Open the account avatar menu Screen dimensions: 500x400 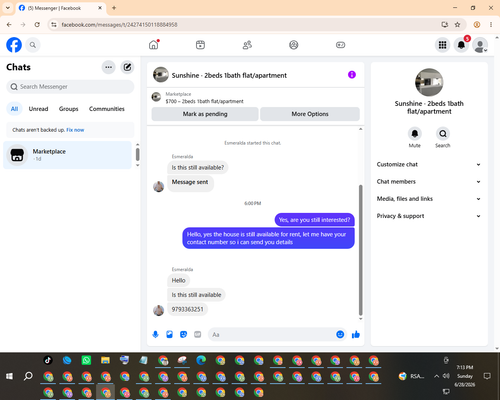(x=480, y=45)
